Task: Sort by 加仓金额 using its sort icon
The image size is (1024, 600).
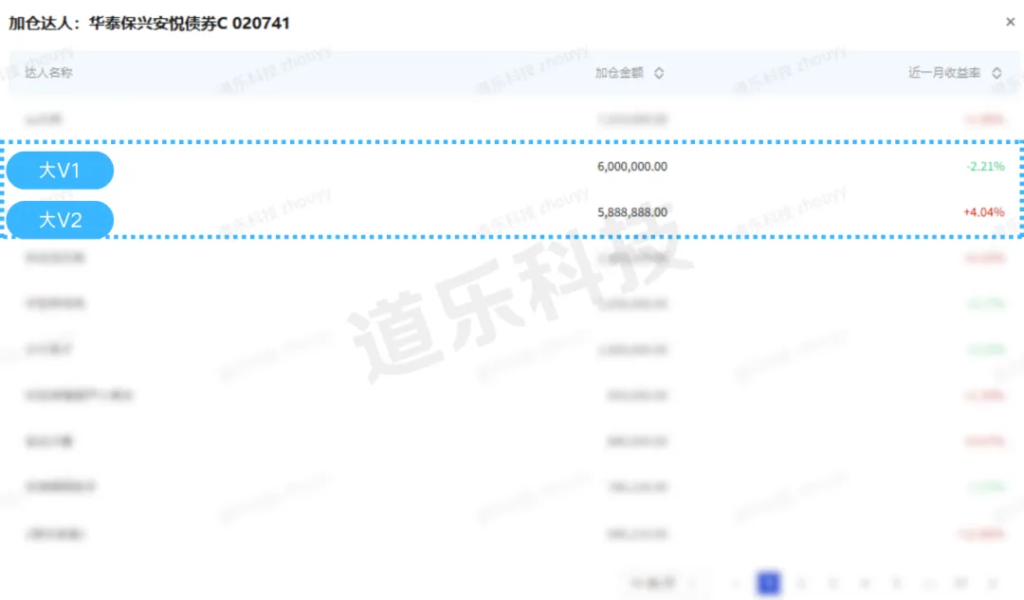Action: click(x=659, y=73)
